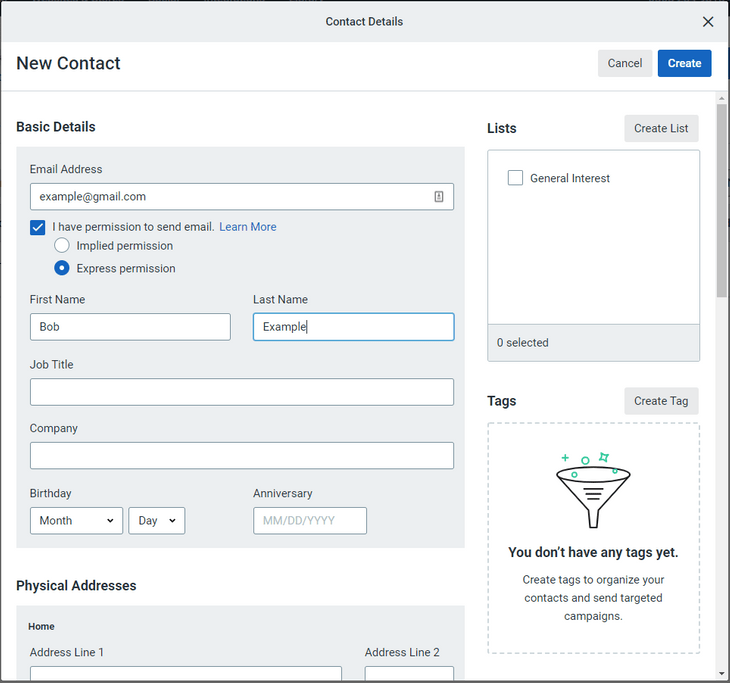Focus the Email Address field
Screen dimensions: 730x683
(x=242, y=196)
